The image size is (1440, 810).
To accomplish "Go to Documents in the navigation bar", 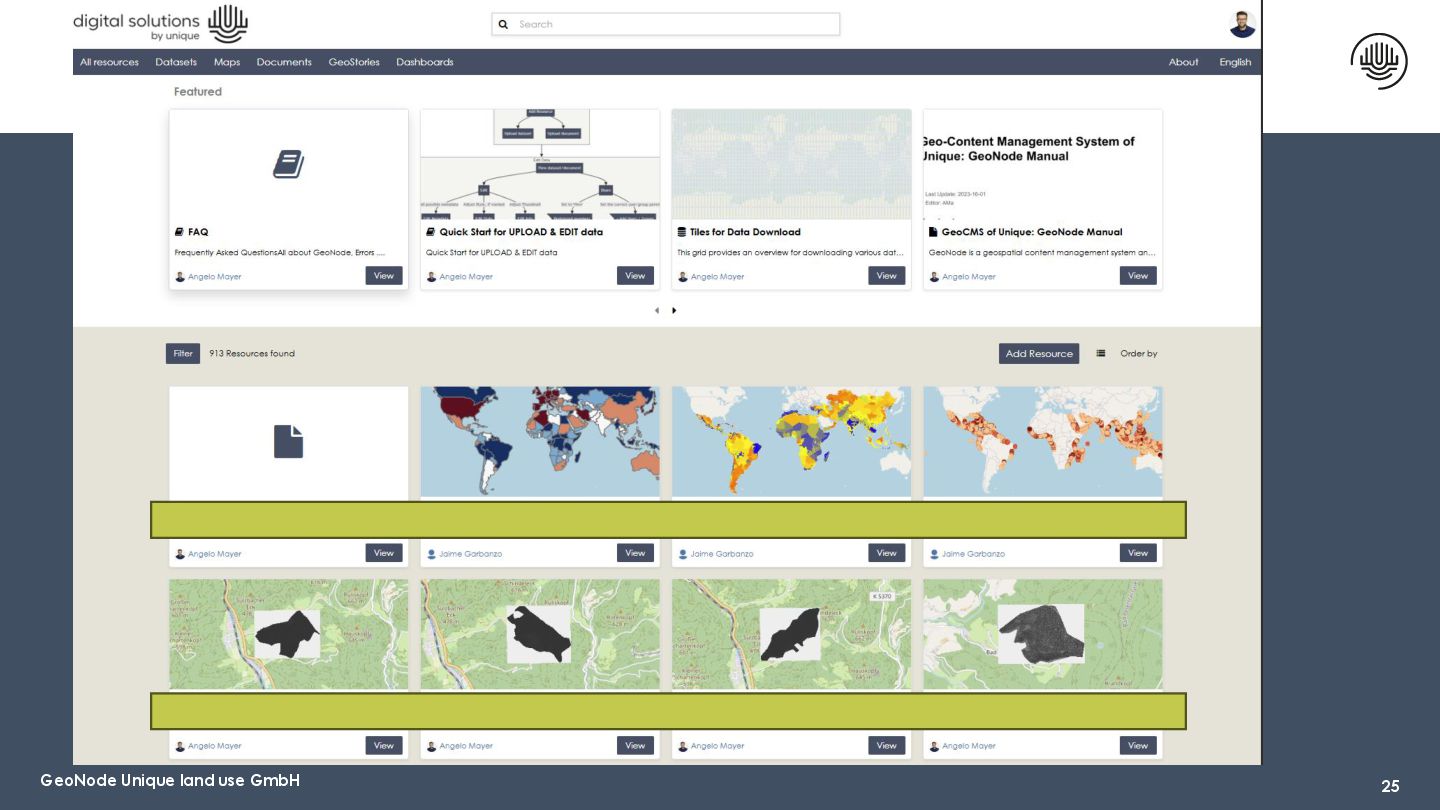I will [284, 62].
